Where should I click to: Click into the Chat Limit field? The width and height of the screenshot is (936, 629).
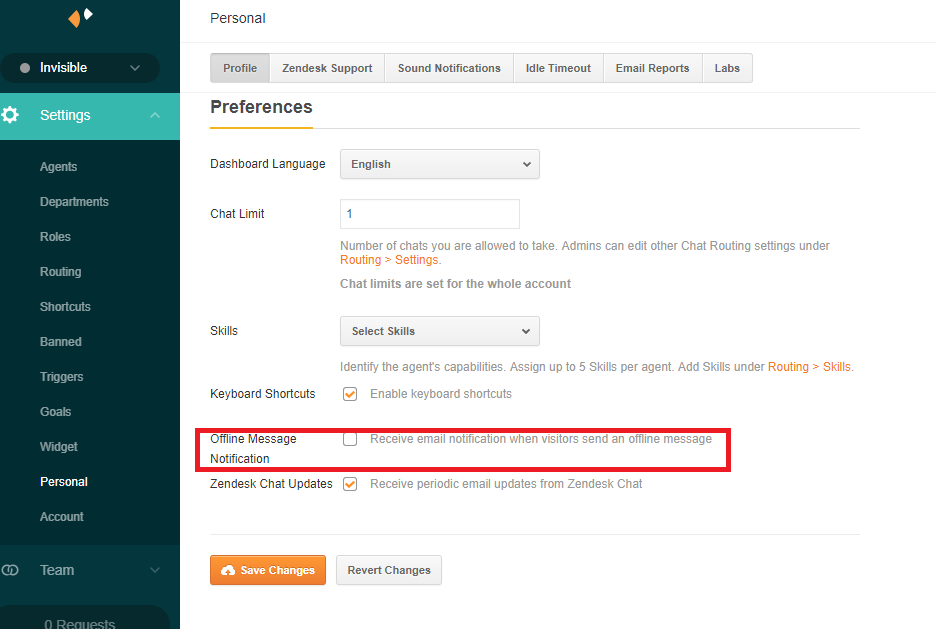(429, 214)
